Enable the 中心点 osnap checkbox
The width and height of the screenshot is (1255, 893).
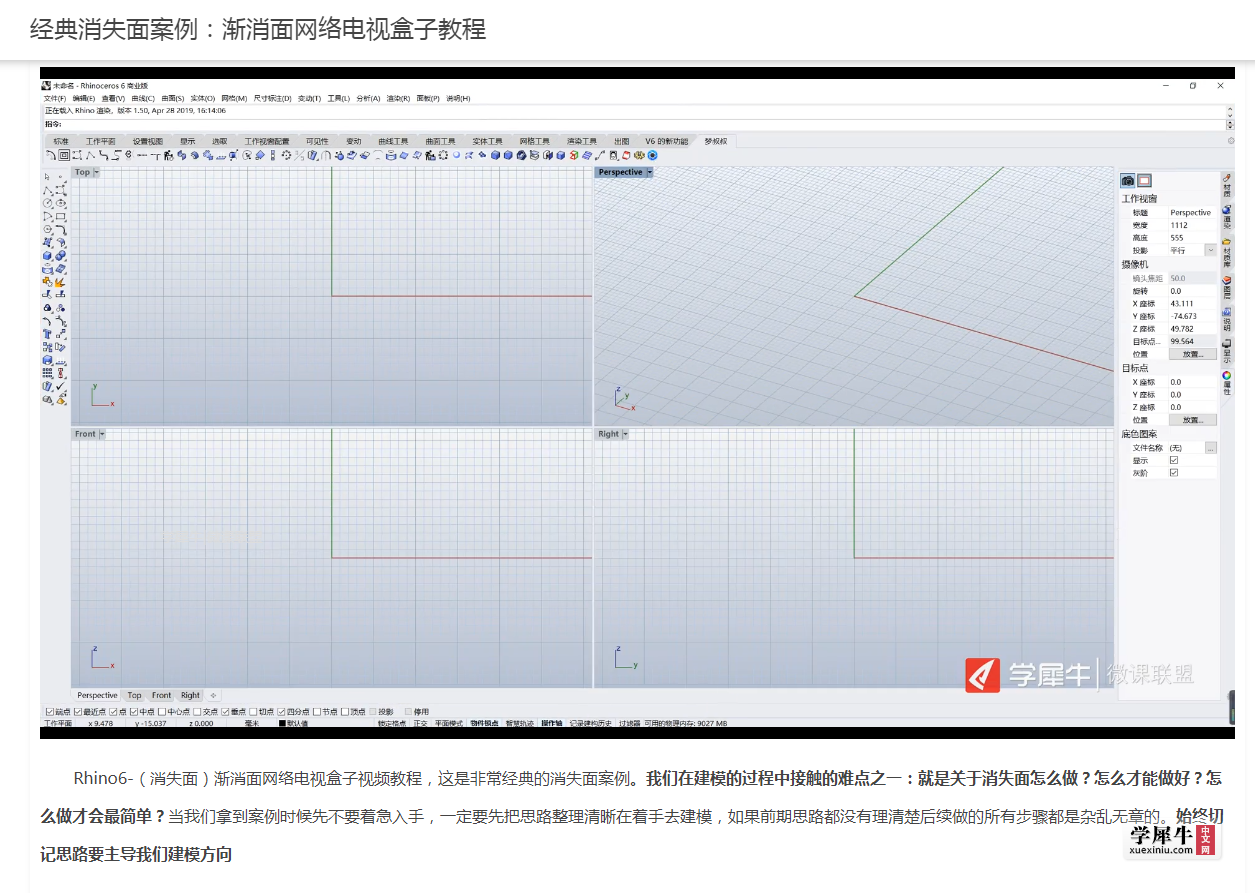(162, 712)
